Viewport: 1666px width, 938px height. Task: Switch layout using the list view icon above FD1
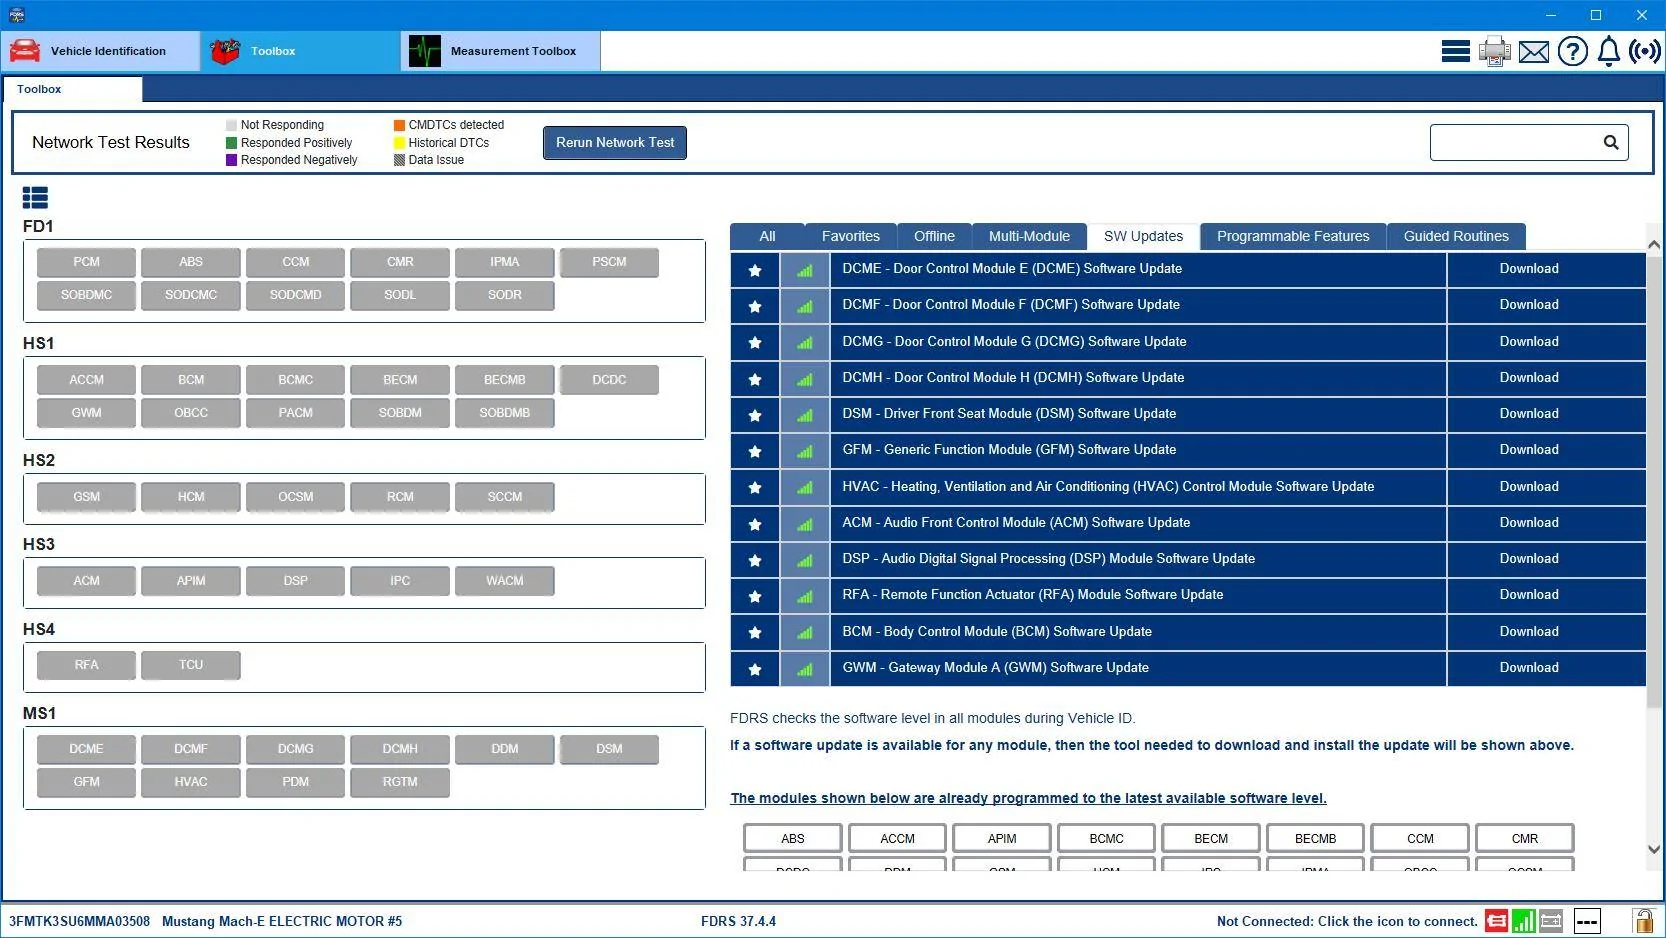tap(35, 198)
